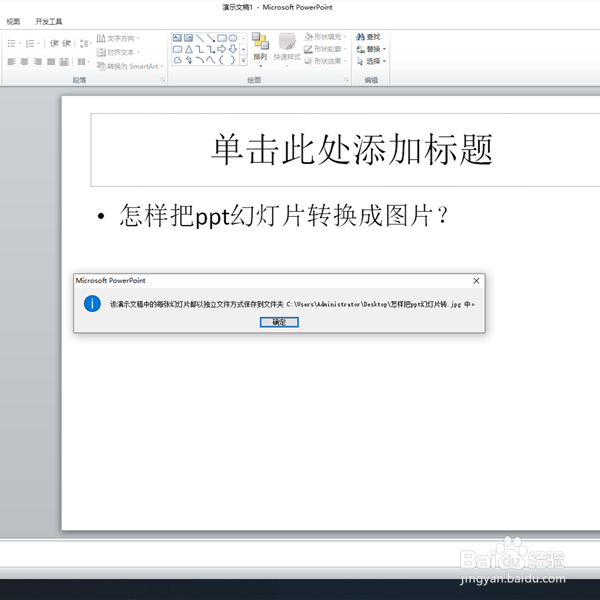Viewport: 600px width, 600px height.
Task: Apply distributed alignment
Action: (64, 62)
